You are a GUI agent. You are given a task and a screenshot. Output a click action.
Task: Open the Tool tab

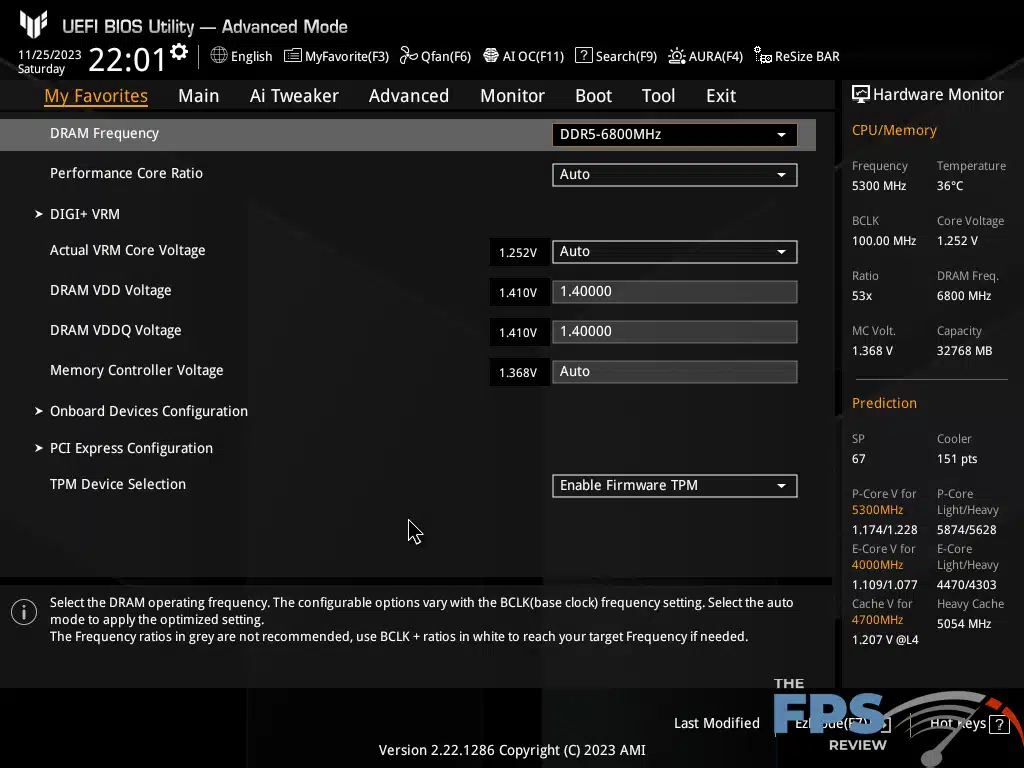658,96
